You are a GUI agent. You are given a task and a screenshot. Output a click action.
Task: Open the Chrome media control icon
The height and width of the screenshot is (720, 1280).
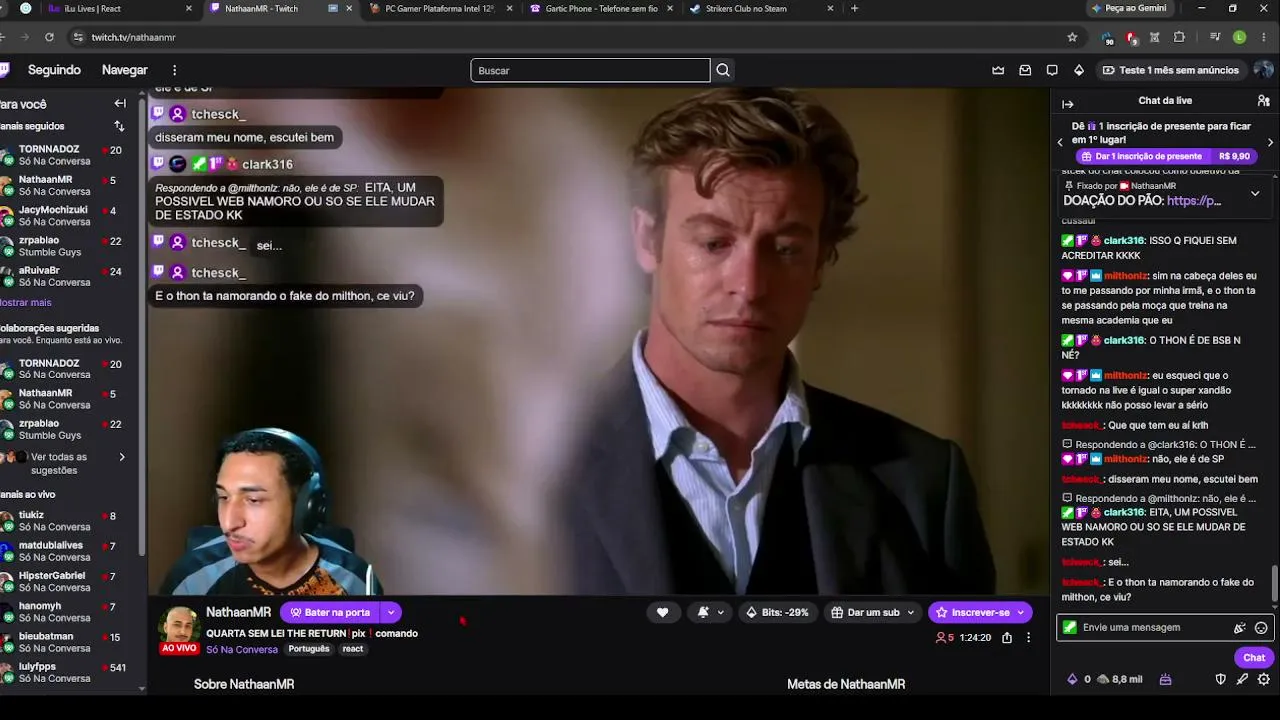click(x=1215, y=37)
